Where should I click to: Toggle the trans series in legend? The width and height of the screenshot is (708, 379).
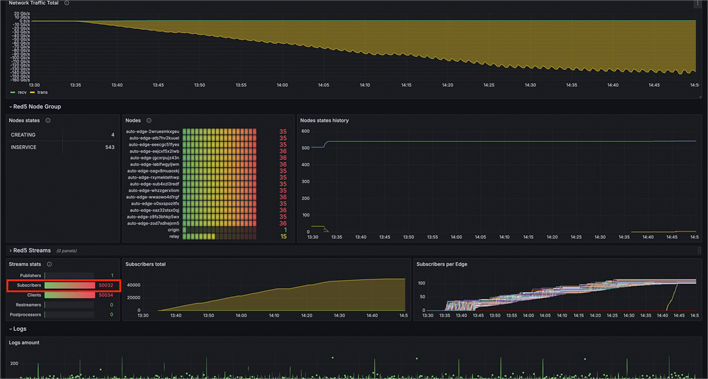point(43,92)
